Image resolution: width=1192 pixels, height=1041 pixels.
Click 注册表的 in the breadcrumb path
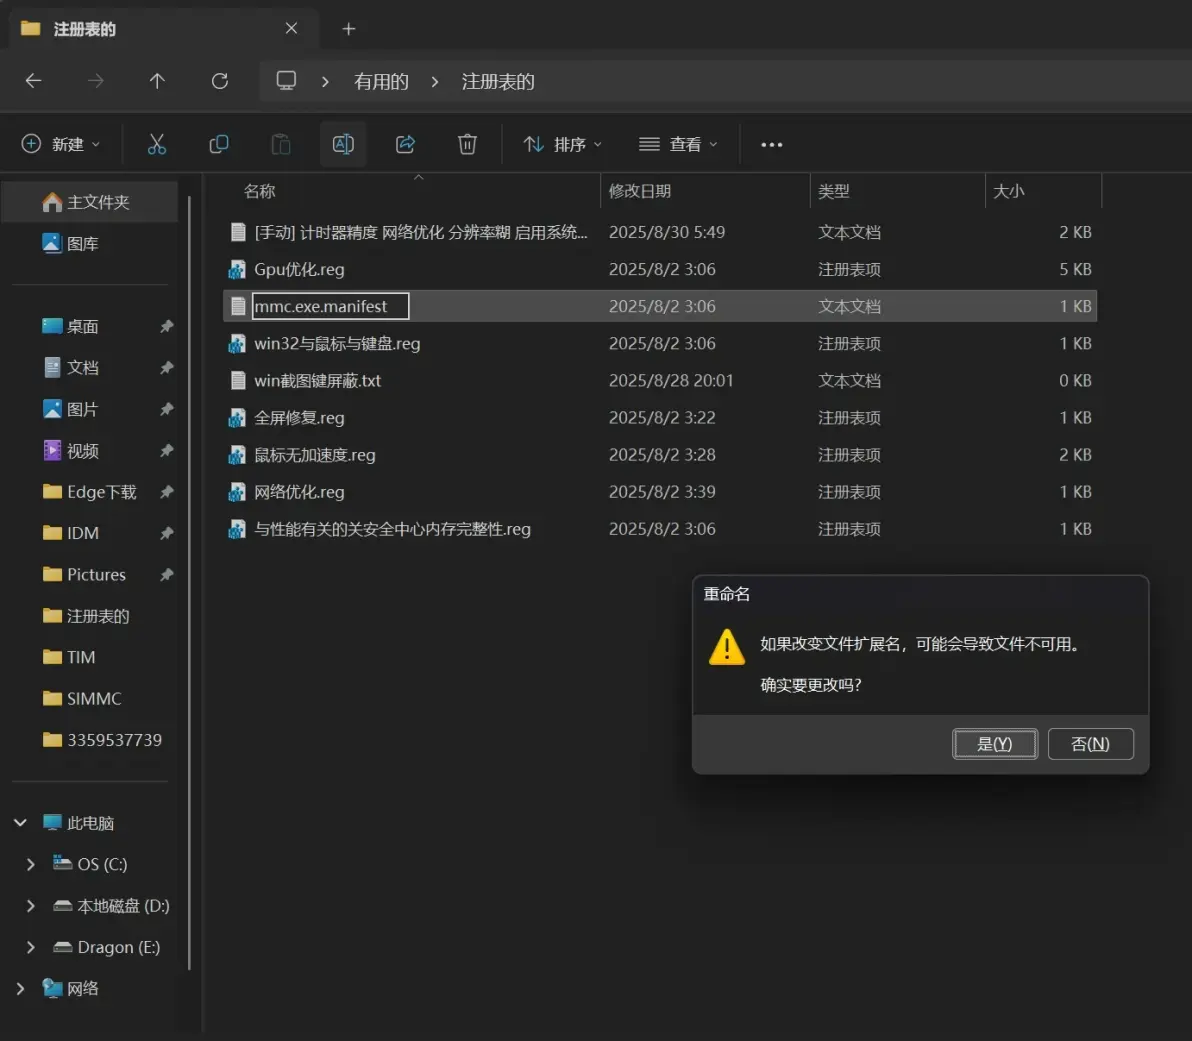tap(498, 81)
